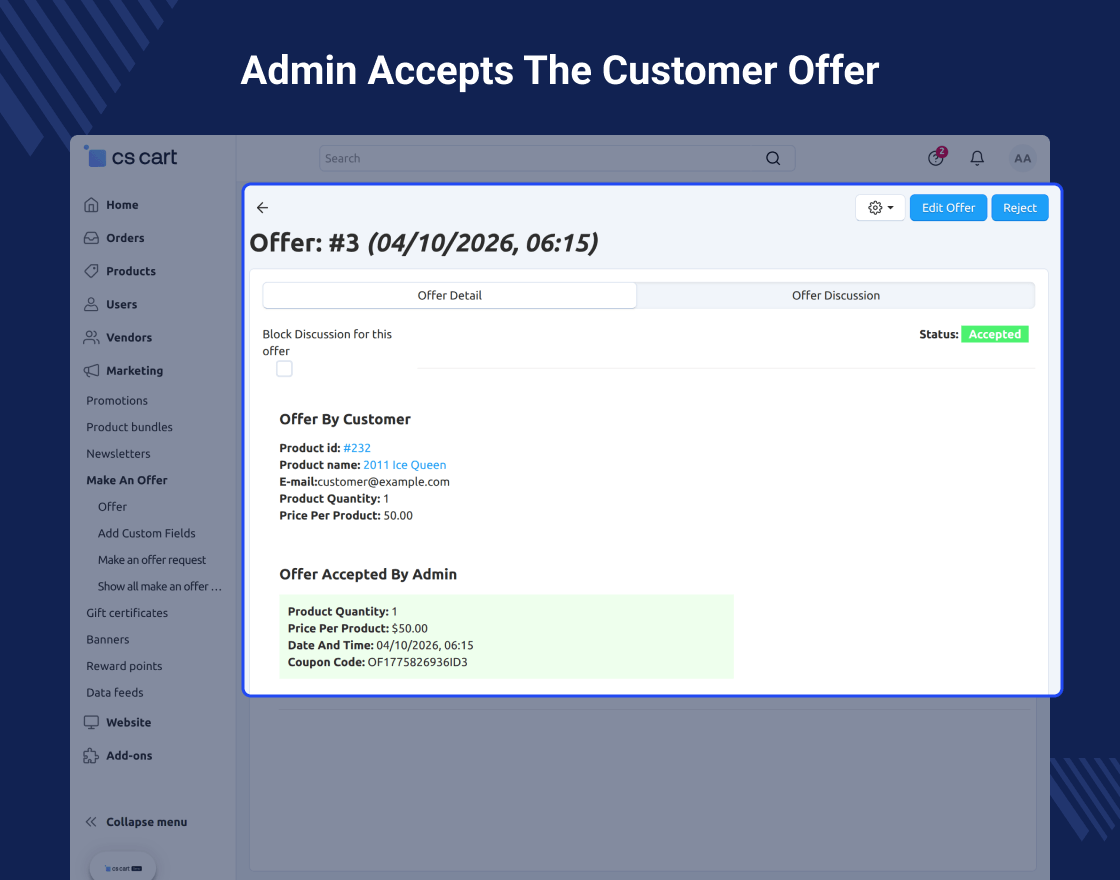Click into the Search input field
The height and width of the screenshot is (880, 1120).
point(543,159)
